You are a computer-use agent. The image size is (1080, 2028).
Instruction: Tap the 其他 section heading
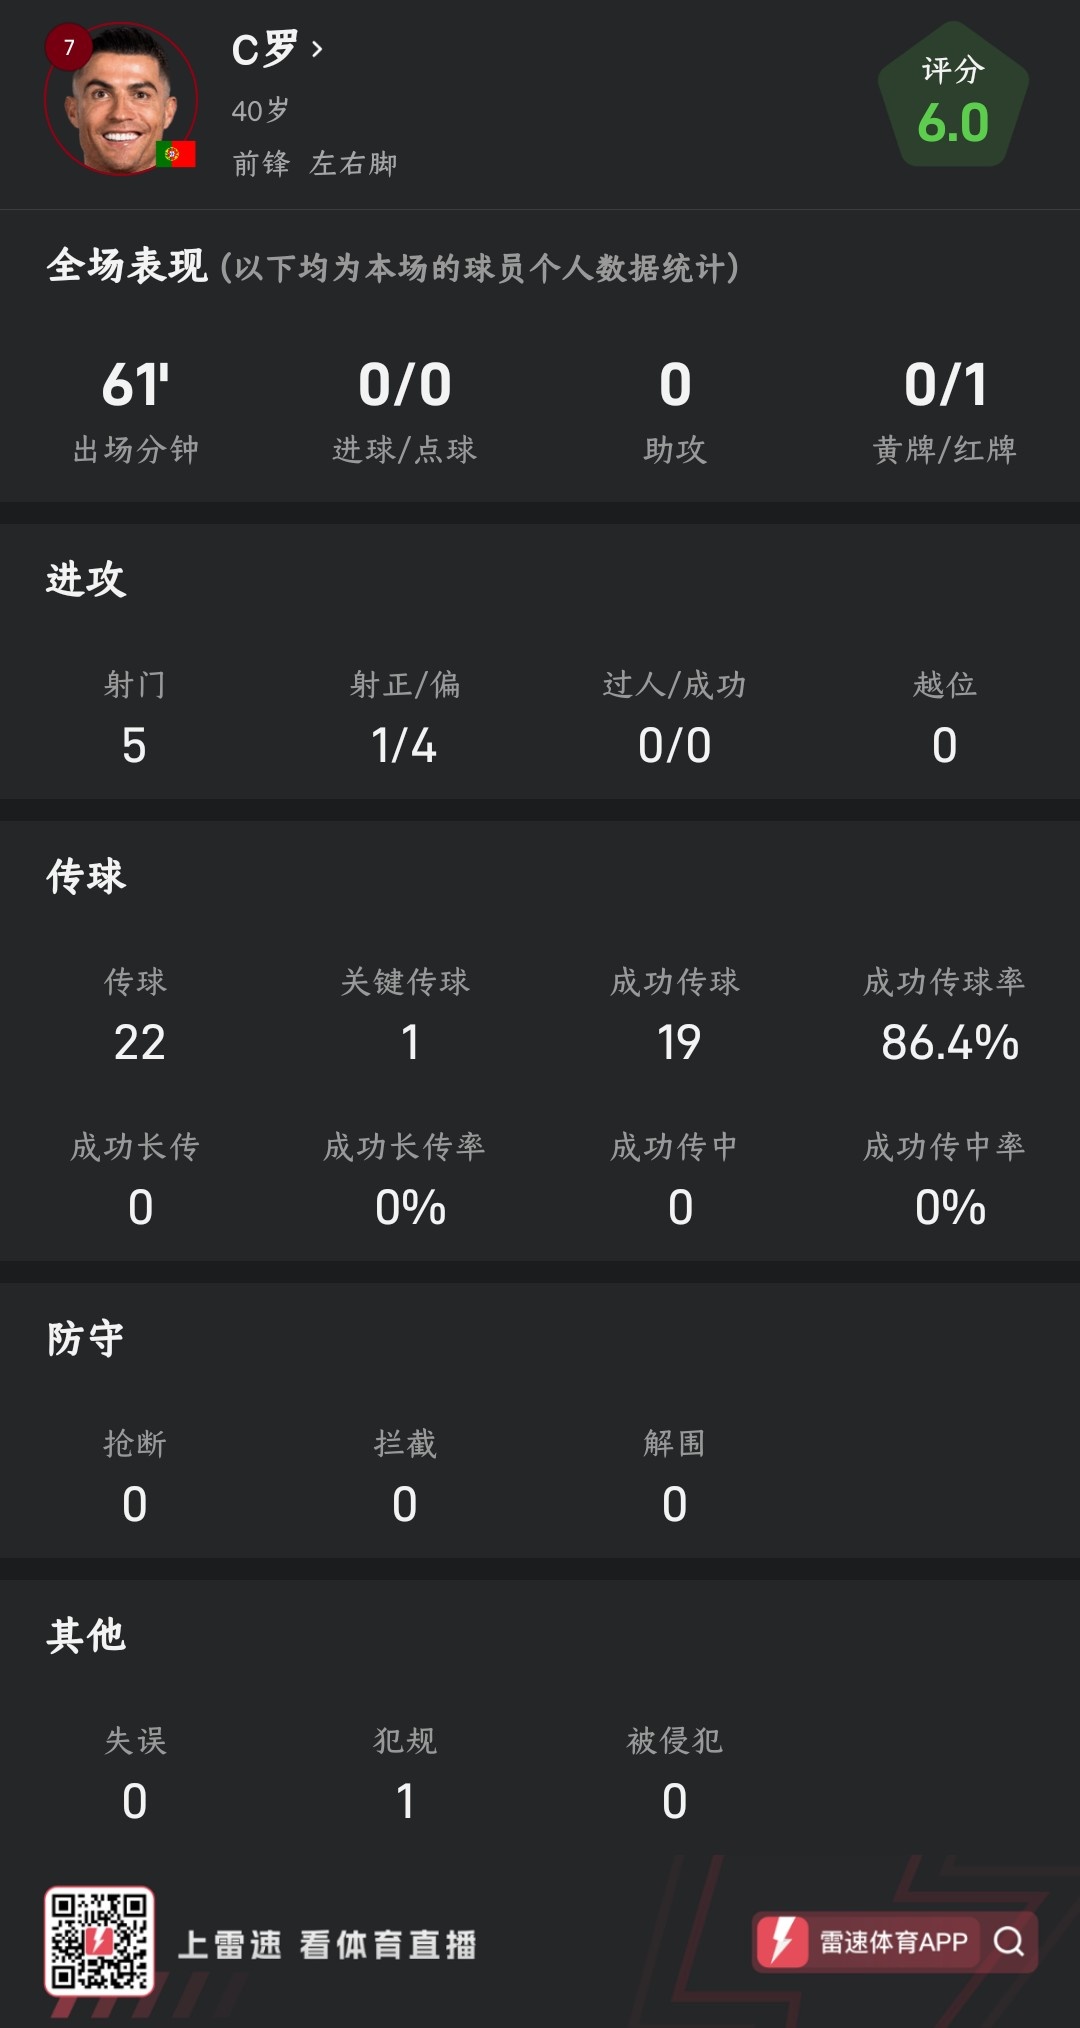tap(86, 1635)
